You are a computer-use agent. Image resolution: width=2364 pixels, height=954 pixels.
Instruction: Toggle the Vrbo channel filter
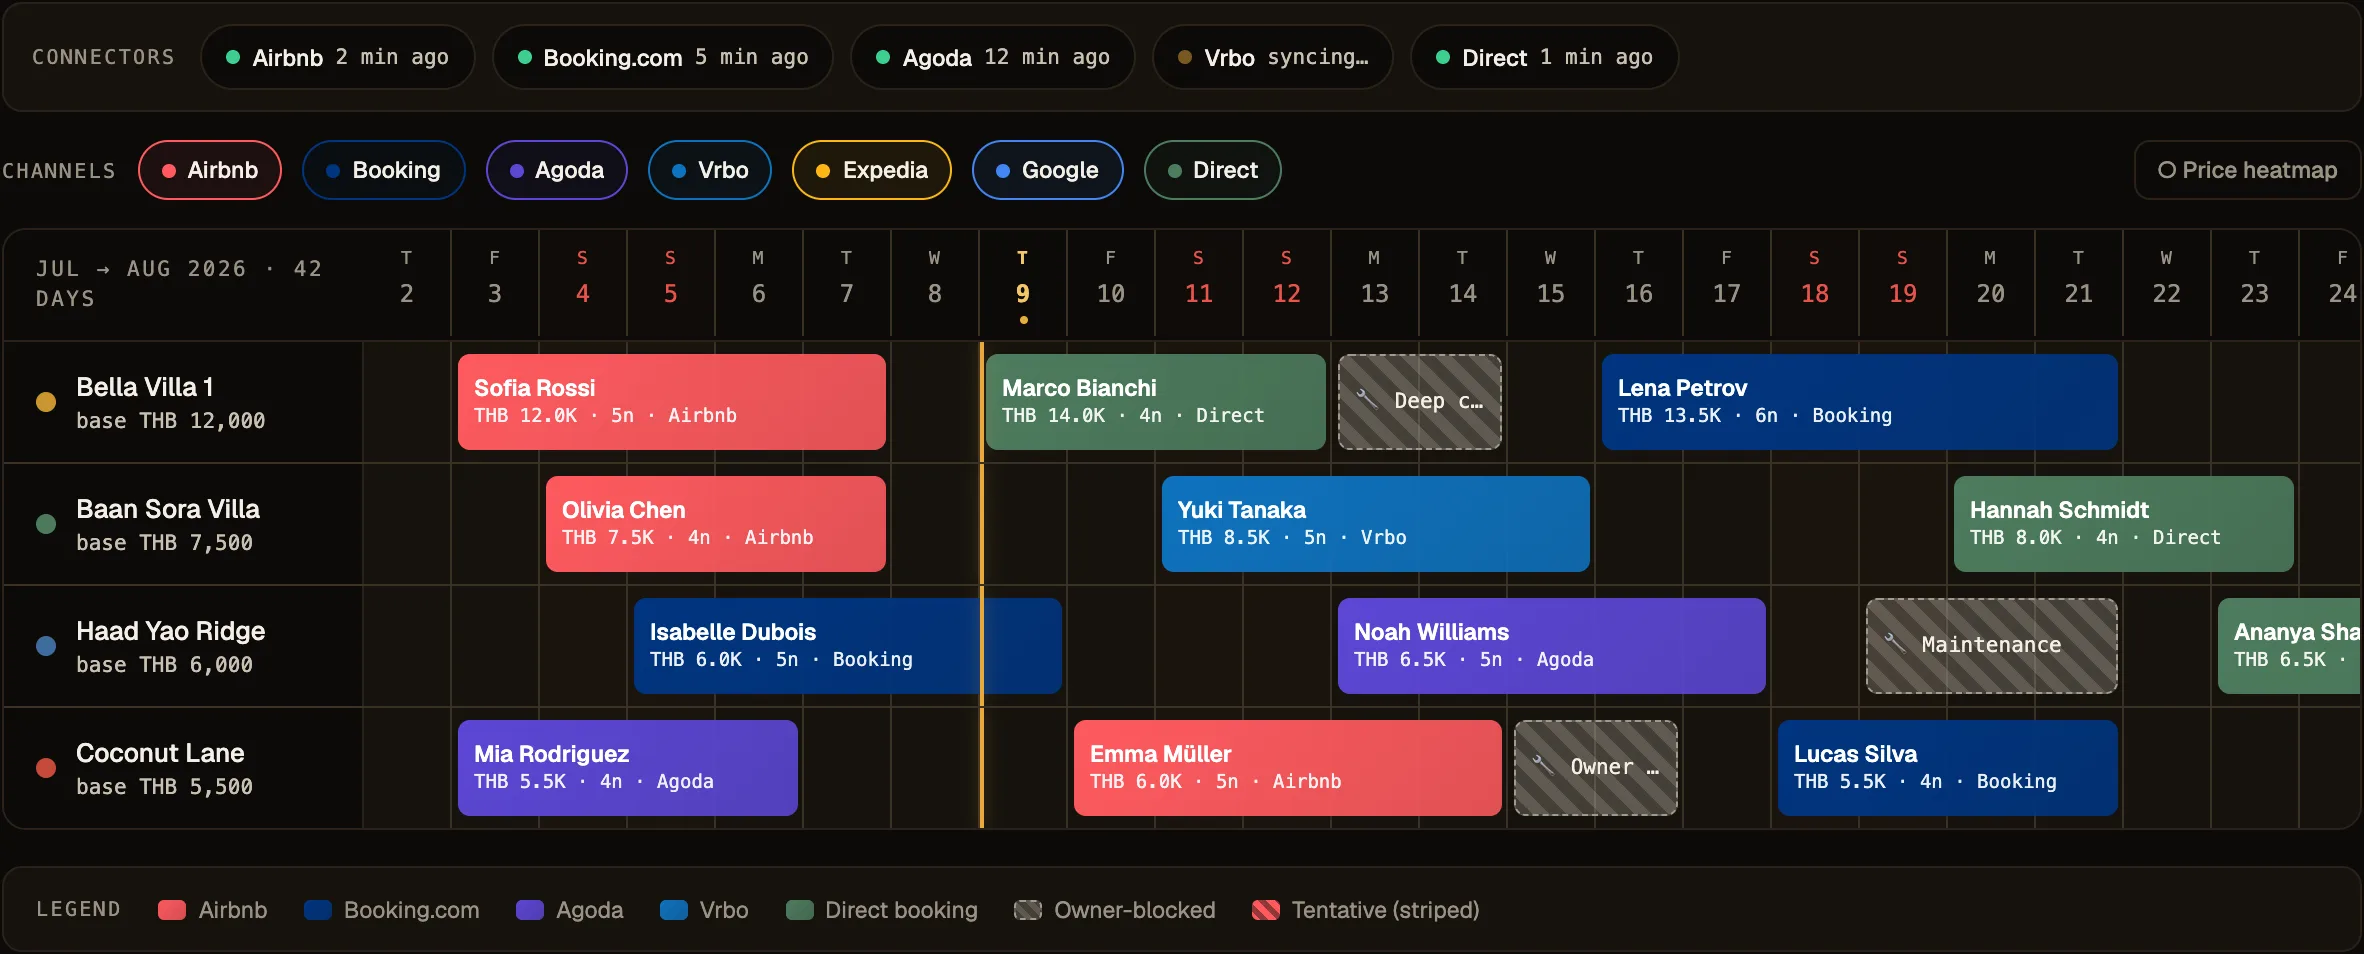710,170
